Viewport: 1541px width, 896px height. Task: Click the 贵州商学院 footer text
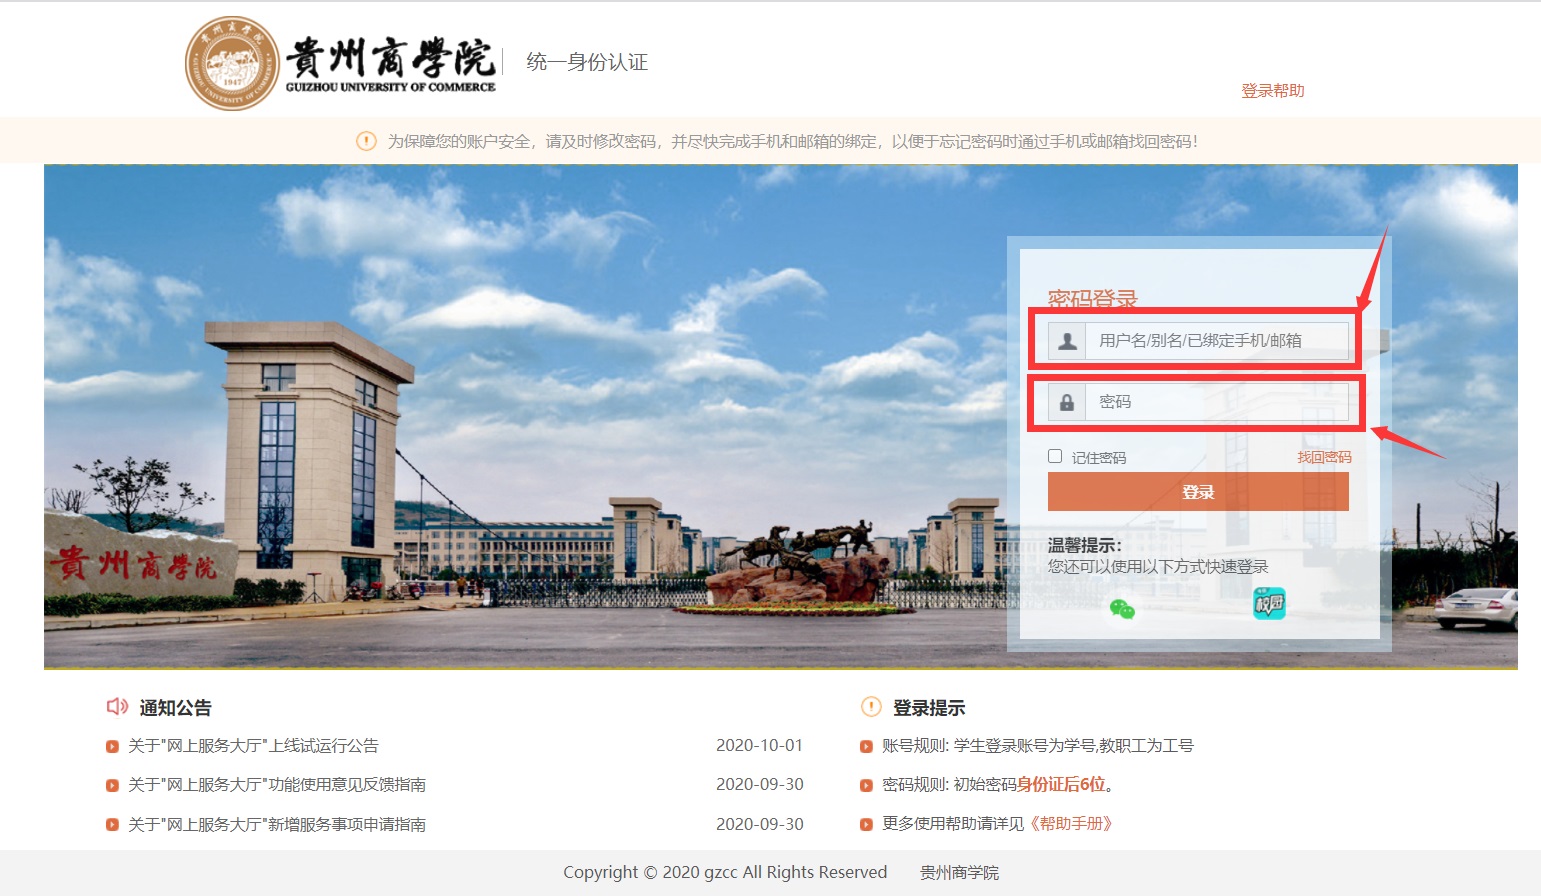(x=959, y=872)
